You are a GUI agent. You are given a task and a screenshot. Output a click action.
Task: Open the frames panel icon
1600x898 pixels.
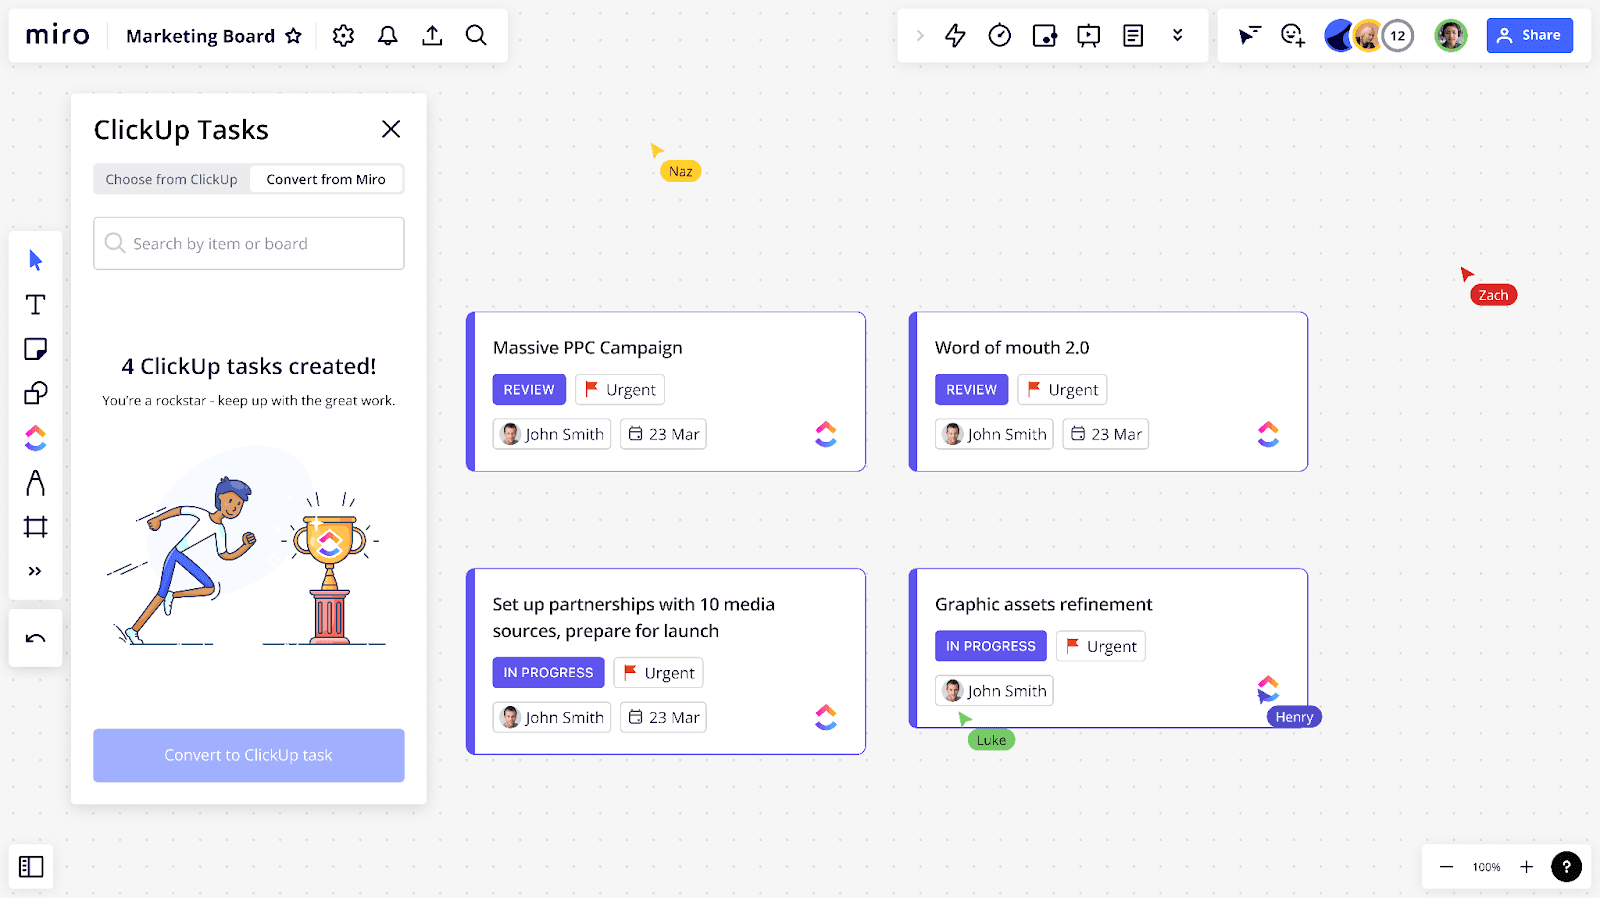point(31,867)
